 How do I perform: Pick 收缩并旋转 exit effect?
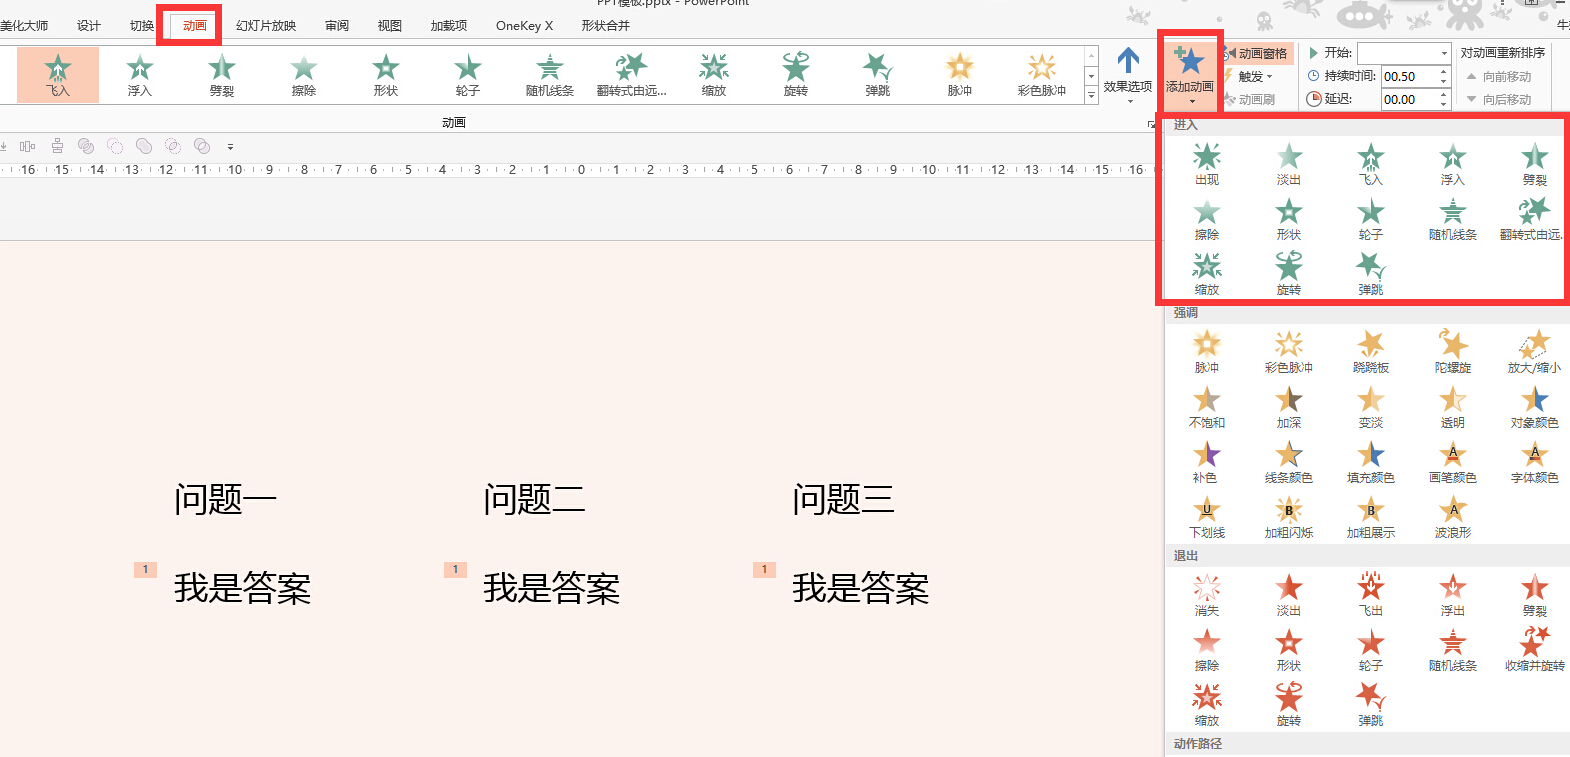click(1535, 650)
